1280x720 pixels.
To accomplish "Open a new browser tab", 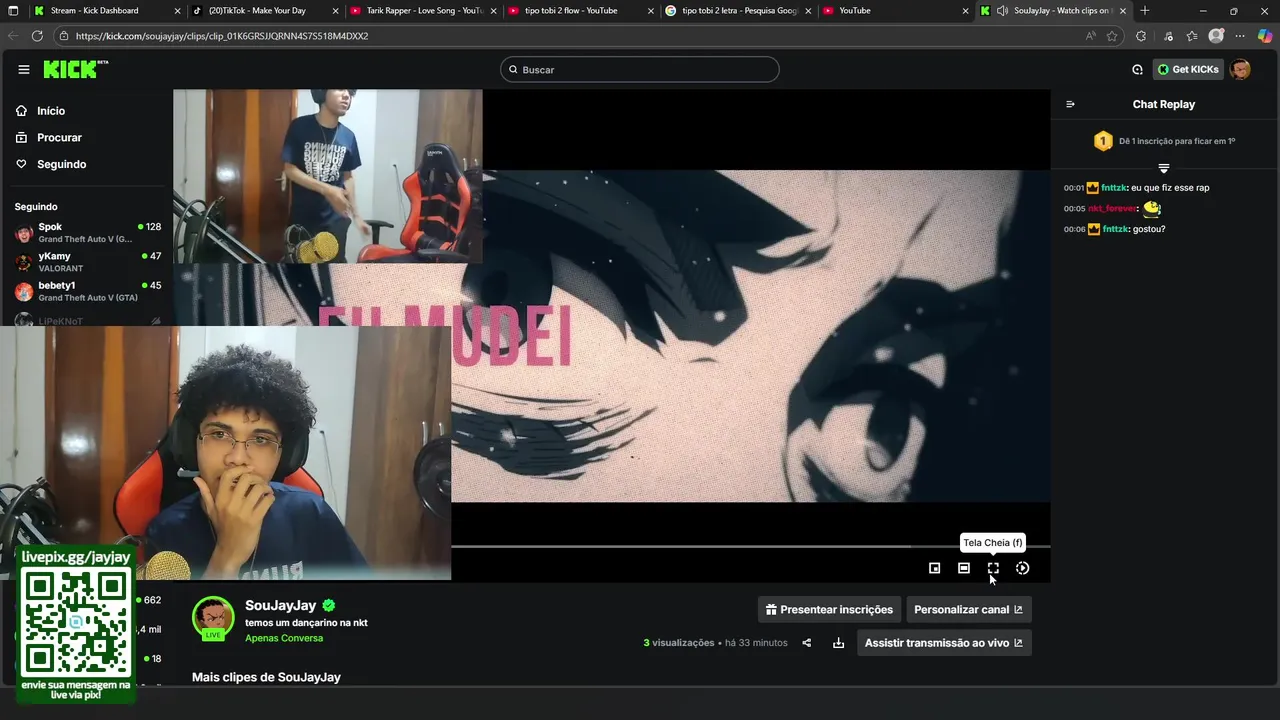I will point(1145,11).
